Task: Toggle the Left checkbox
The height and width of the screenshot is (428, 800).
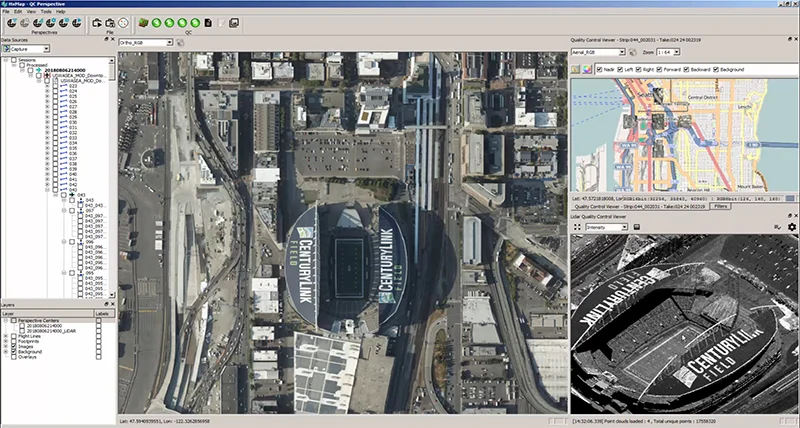Action: (620, 69)
